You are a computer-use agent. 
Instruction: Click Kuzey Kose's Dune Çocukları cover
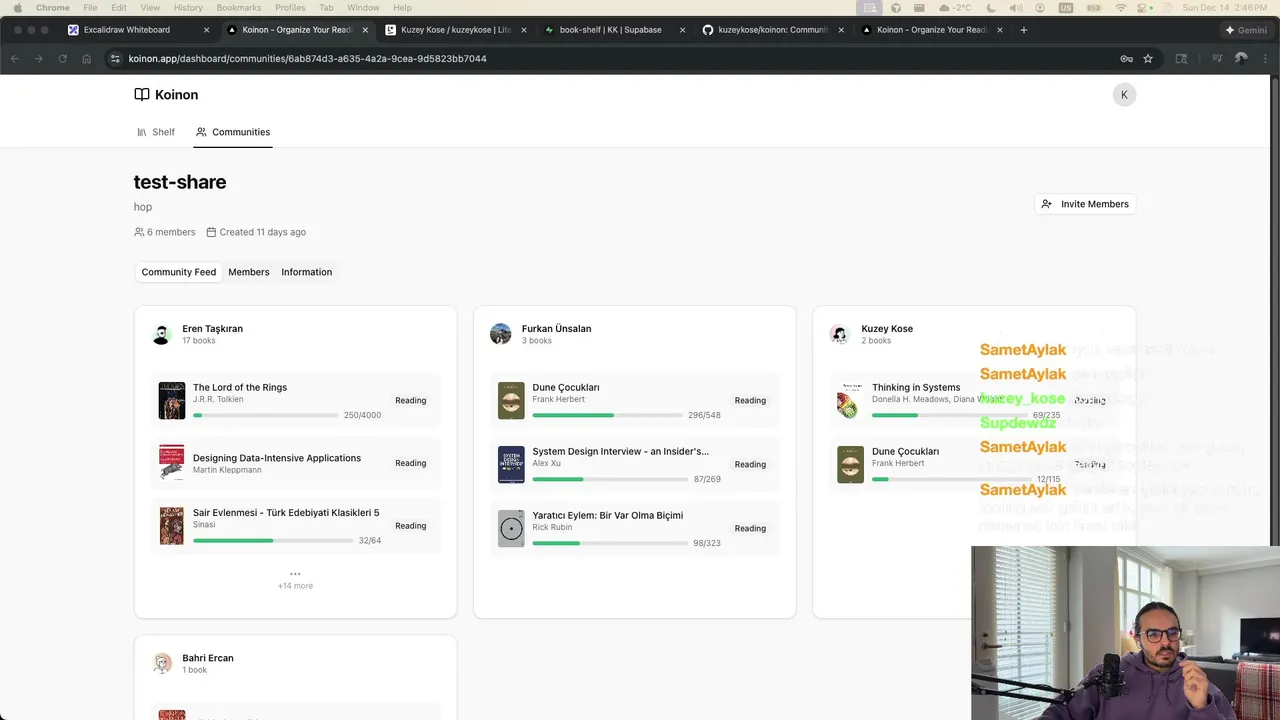[x=850, y=464]
